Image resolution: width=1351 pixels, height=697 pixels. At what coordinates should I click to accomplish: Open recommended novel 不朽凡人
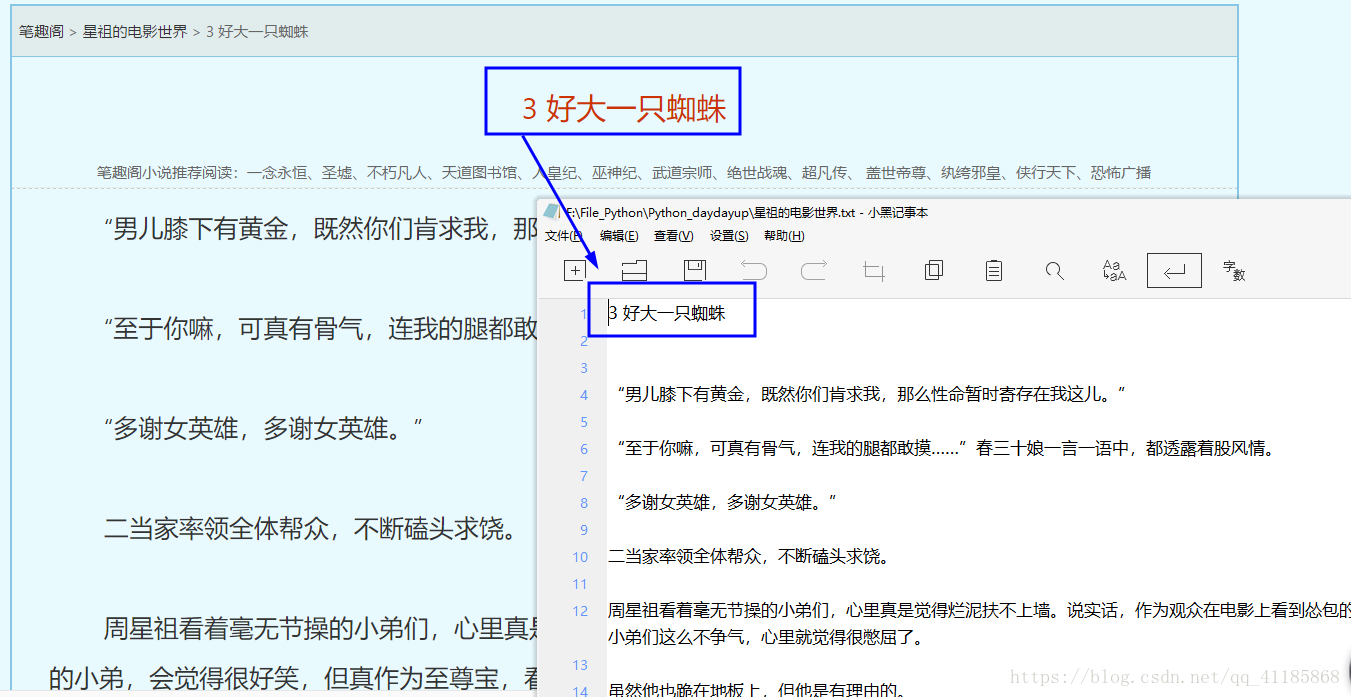tap(397, 173)
